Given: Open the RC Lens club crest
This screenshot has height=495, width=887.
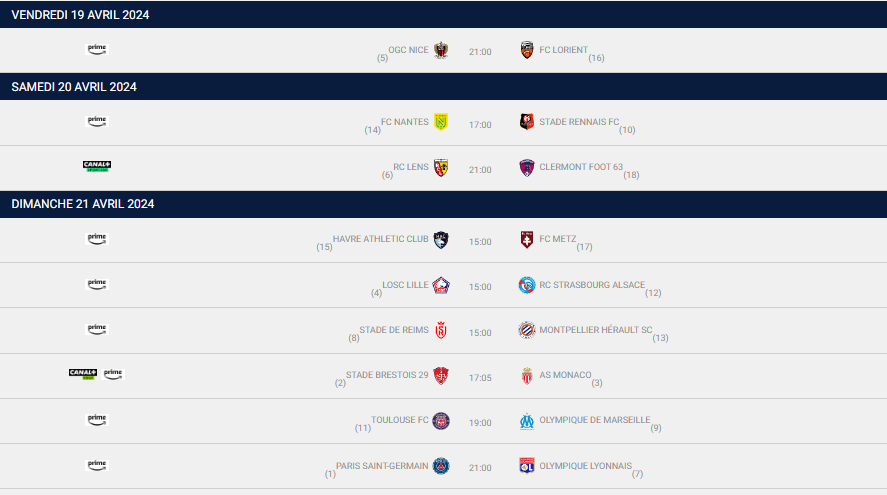Looking at the screenshot, I should point(441,167).
